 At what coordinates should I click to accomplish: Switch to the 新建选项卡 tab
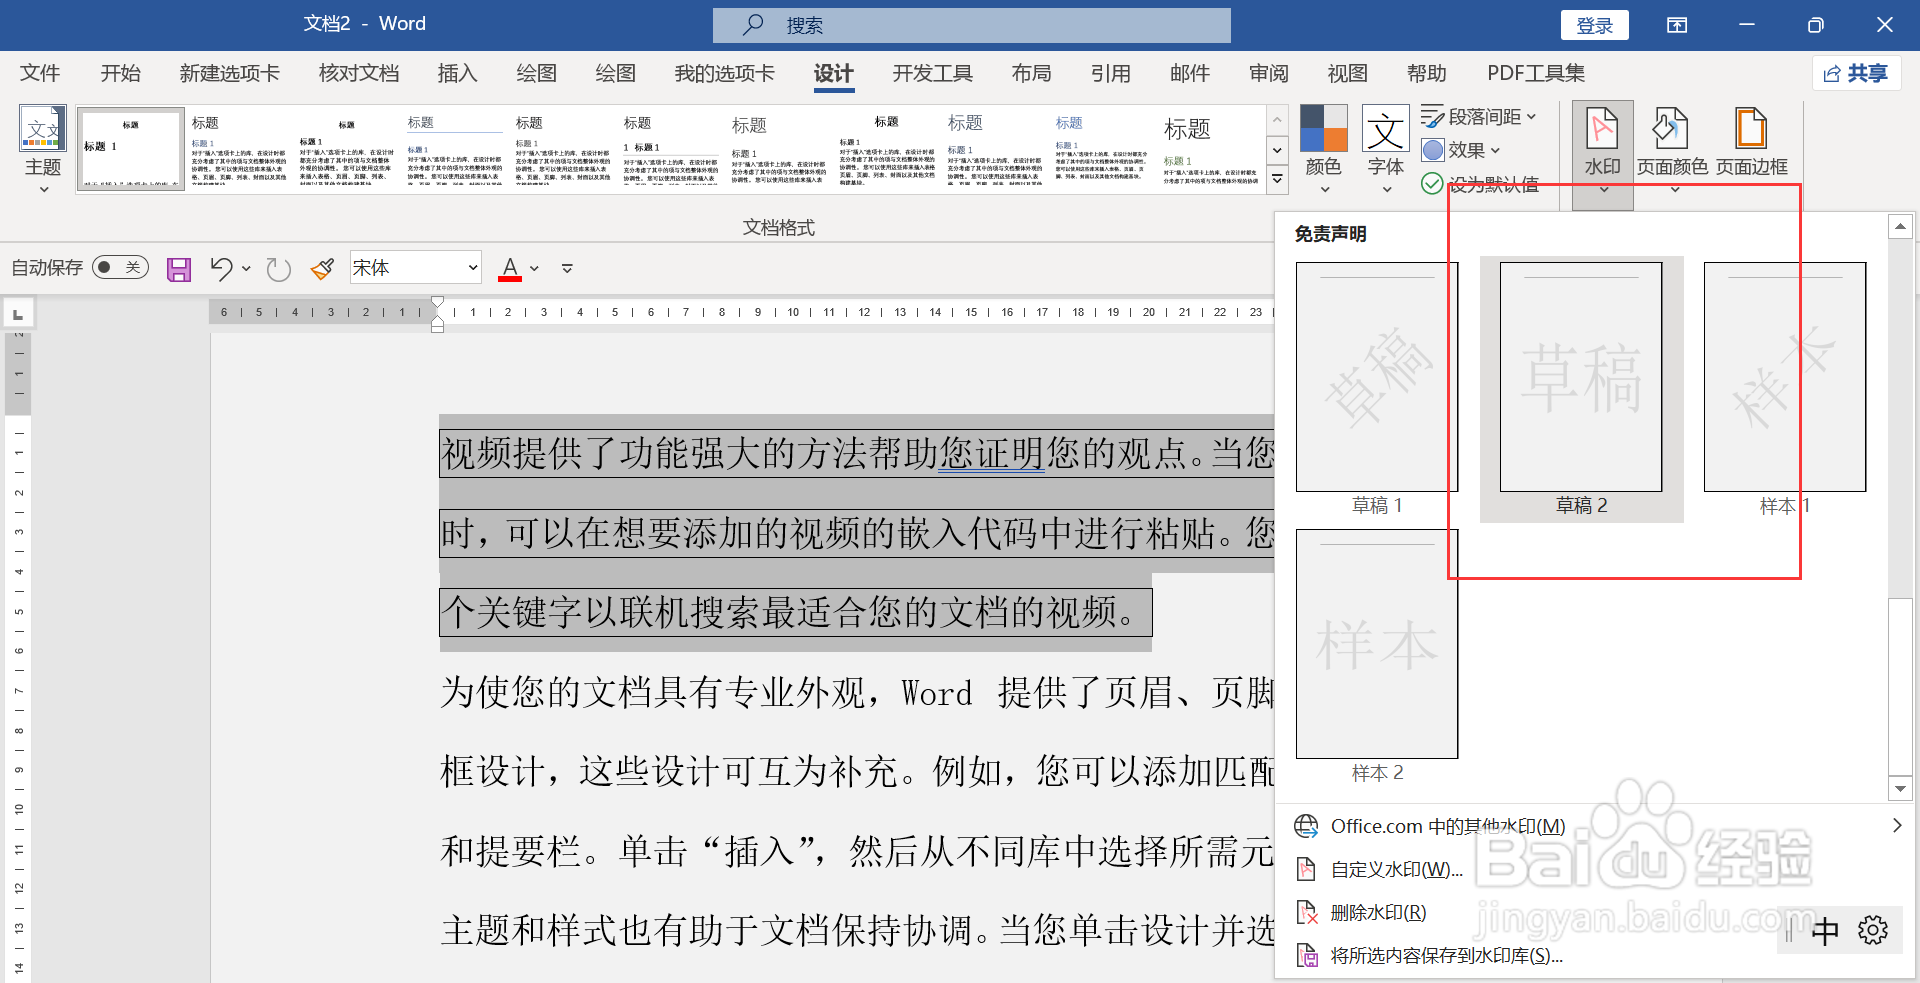point(229,73)
